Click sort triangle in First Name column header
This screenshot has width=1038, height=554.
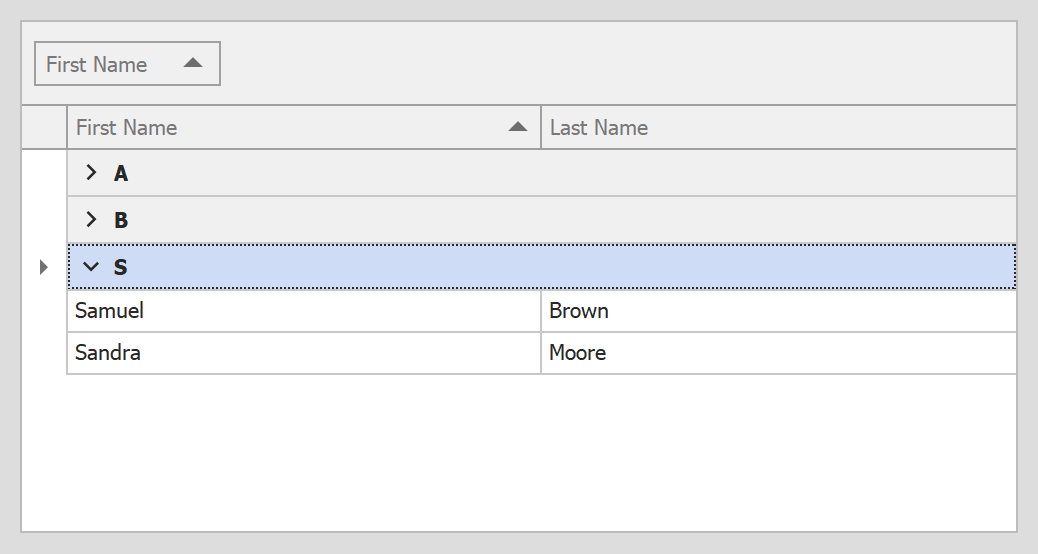(x=517, y=127)
